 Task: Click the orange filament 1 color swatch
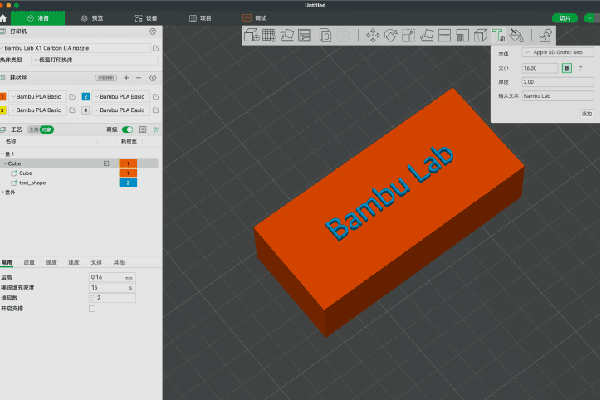[x=3, y=96]
